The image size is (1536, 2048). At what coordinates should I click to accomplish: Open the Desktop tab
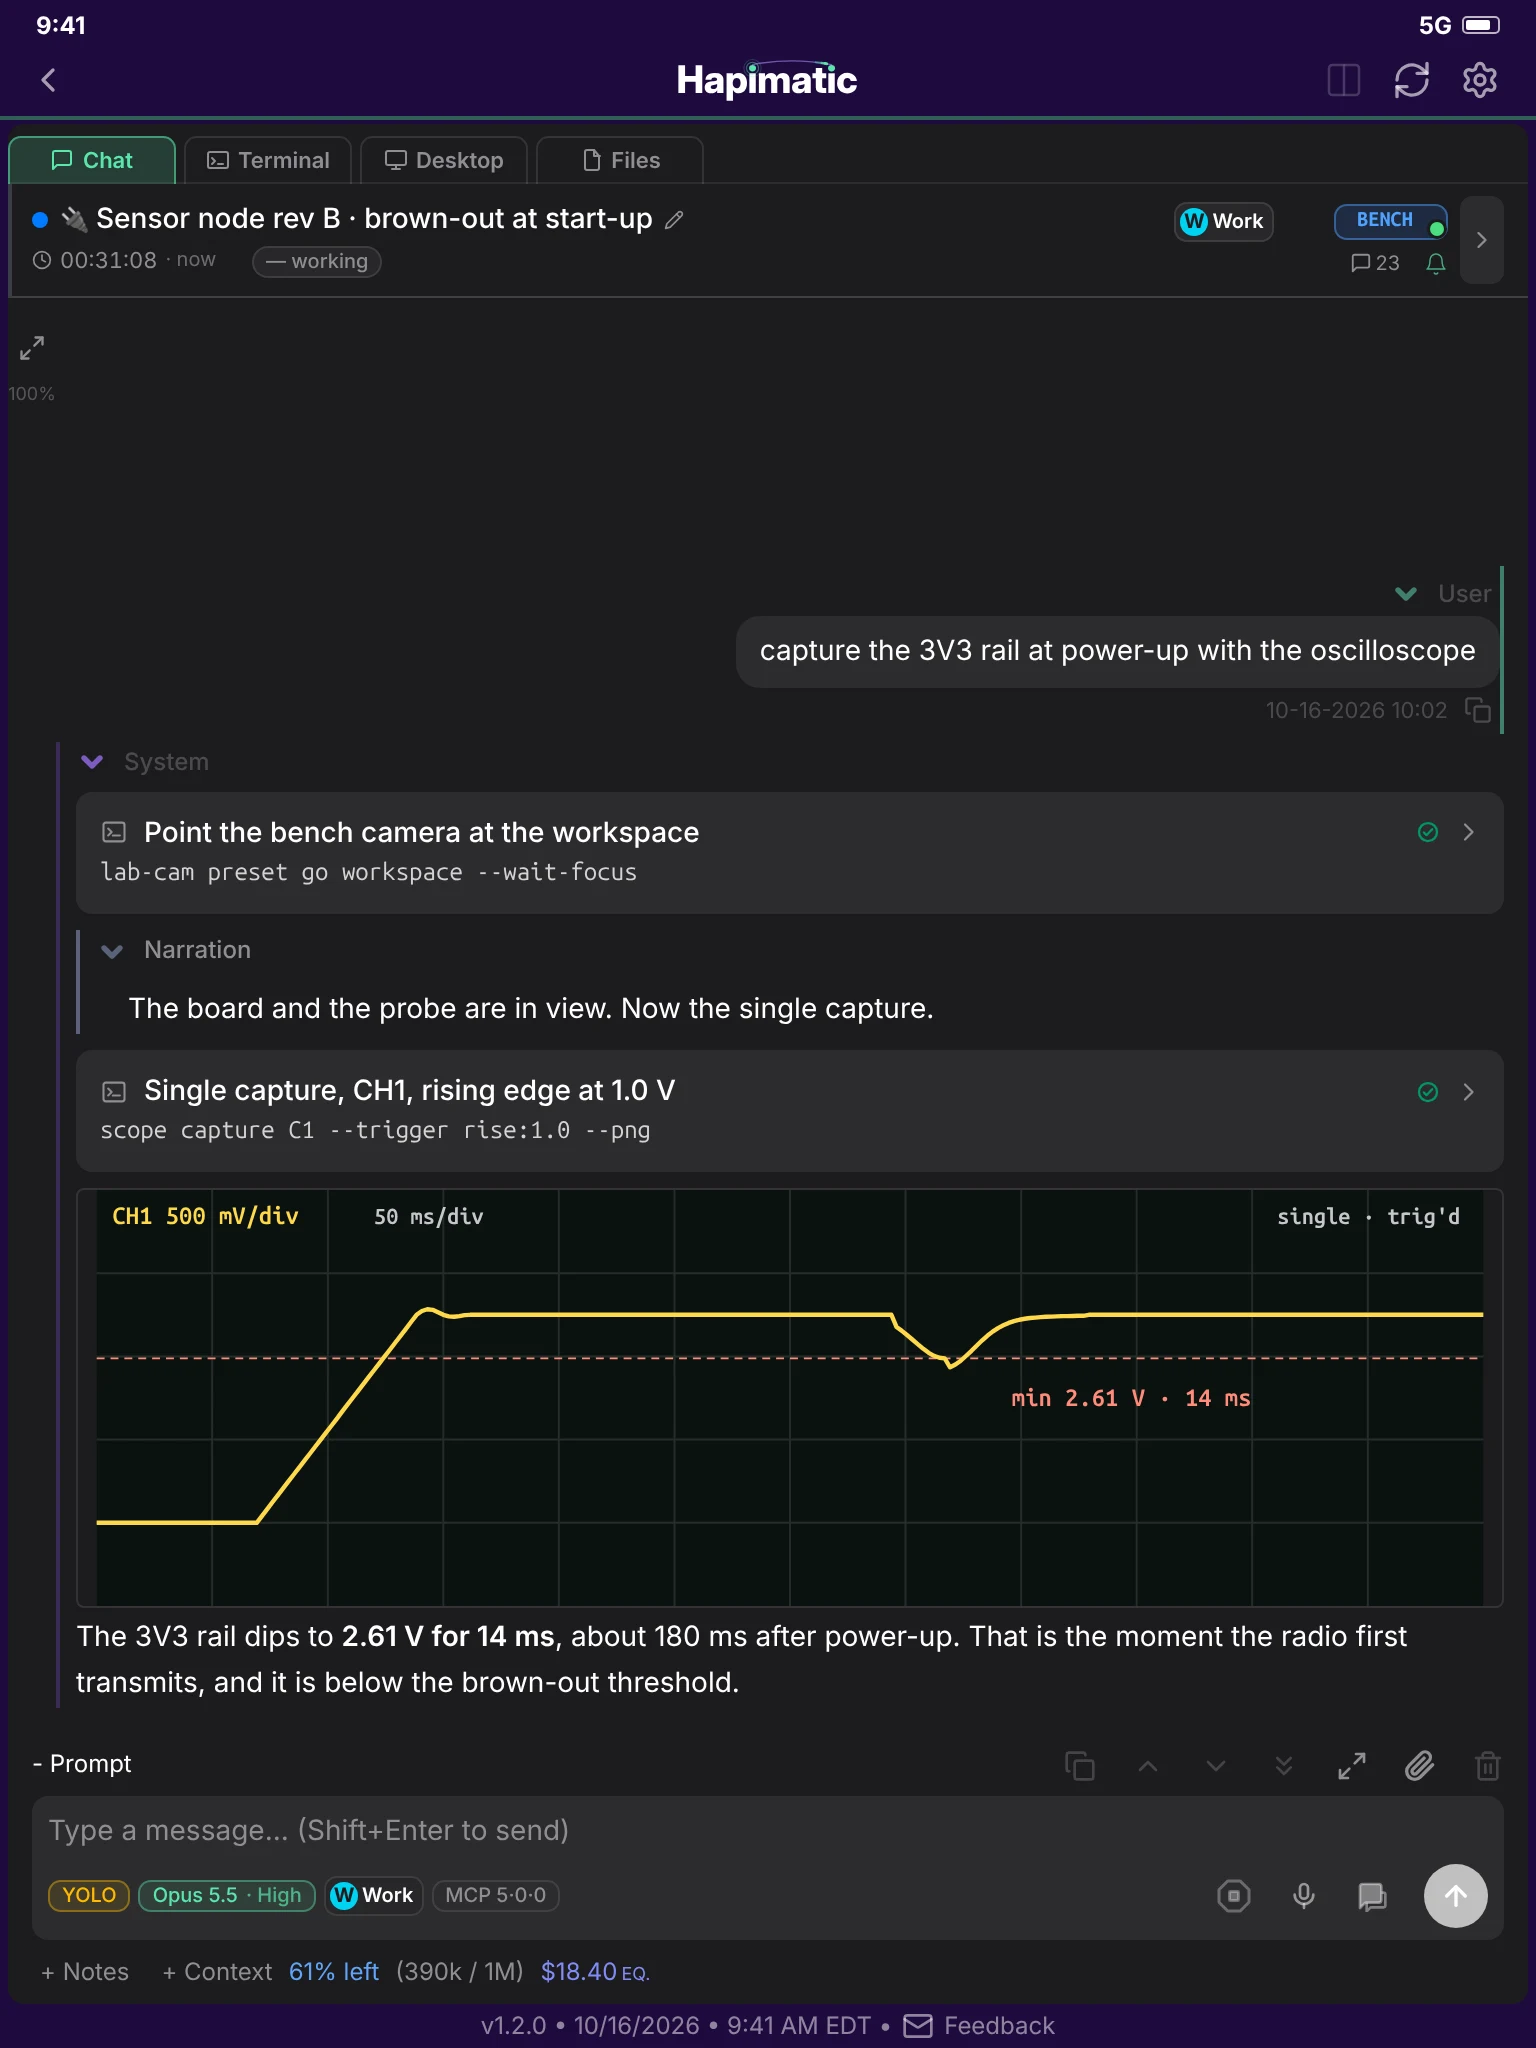(444, 160)
